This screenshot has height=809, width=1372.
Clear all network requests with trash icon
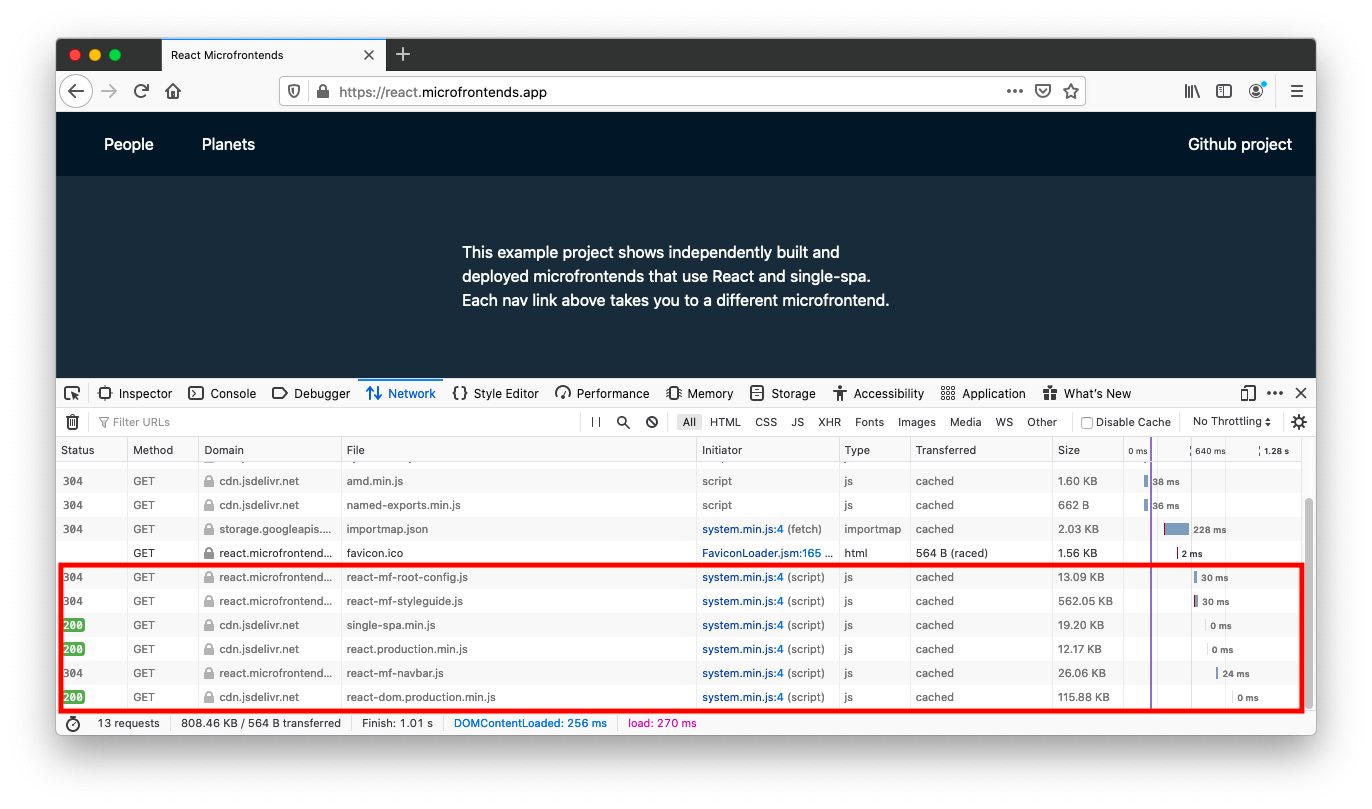(x=71, y=421)
